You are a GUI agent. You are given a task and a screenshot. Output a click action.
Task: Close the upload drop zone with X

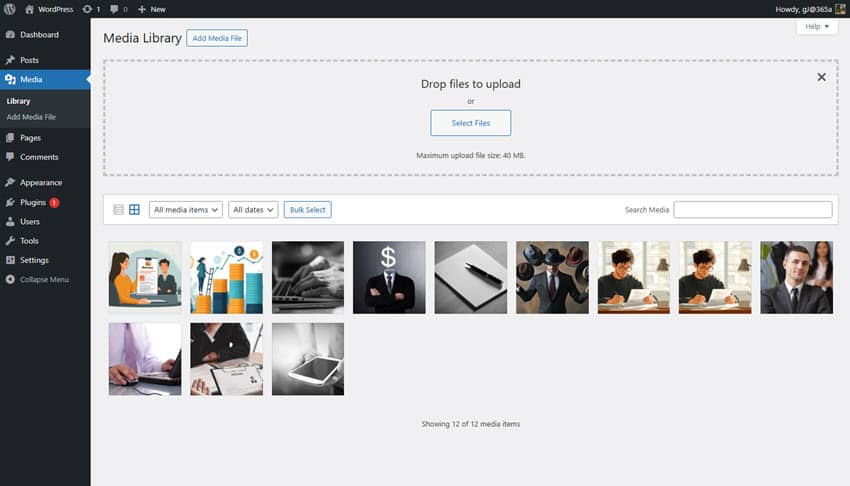(821, 77)
